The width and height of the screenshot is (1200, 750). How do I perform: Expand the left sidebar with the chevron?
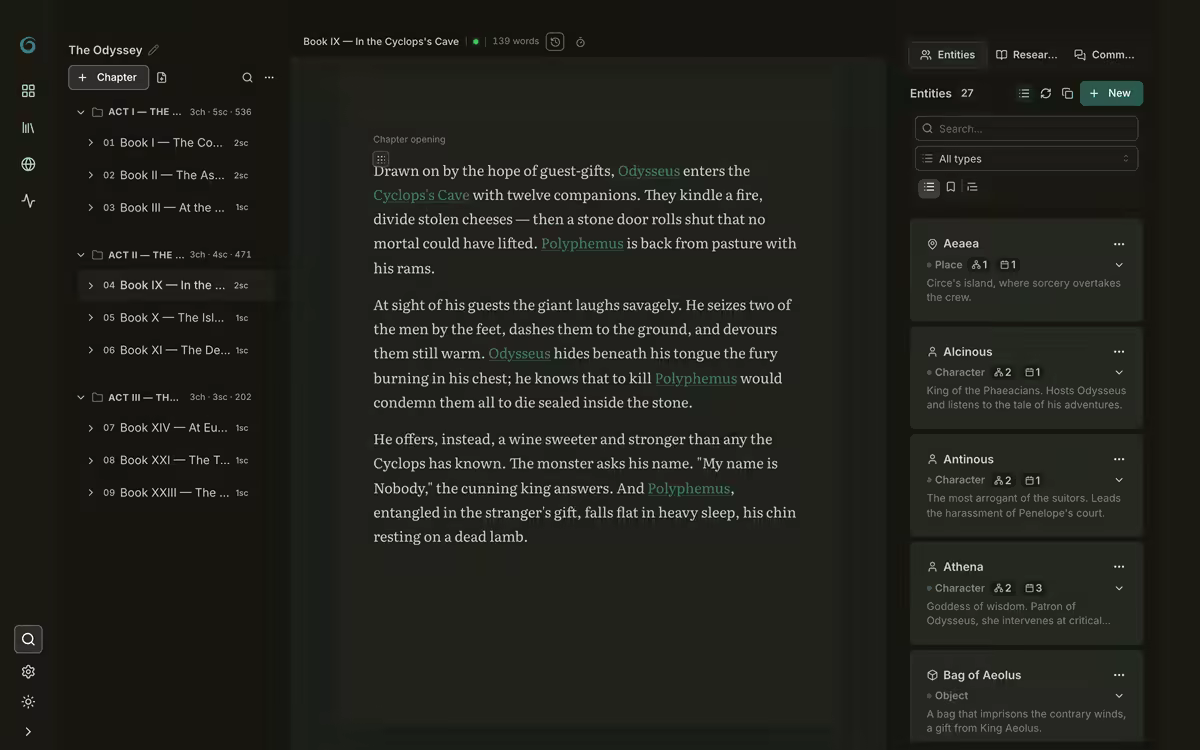28,732
